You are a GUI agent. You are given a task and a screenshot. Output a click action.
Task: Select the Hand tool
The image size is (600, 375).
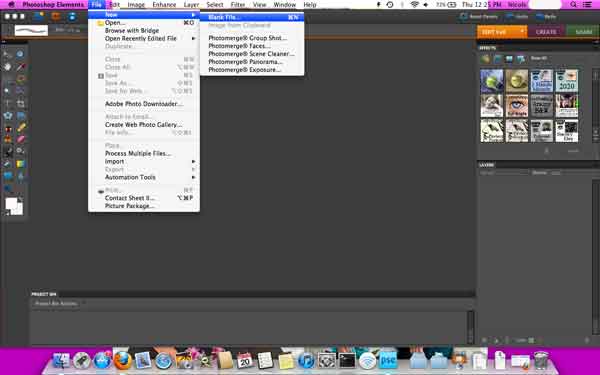[7, 67]
